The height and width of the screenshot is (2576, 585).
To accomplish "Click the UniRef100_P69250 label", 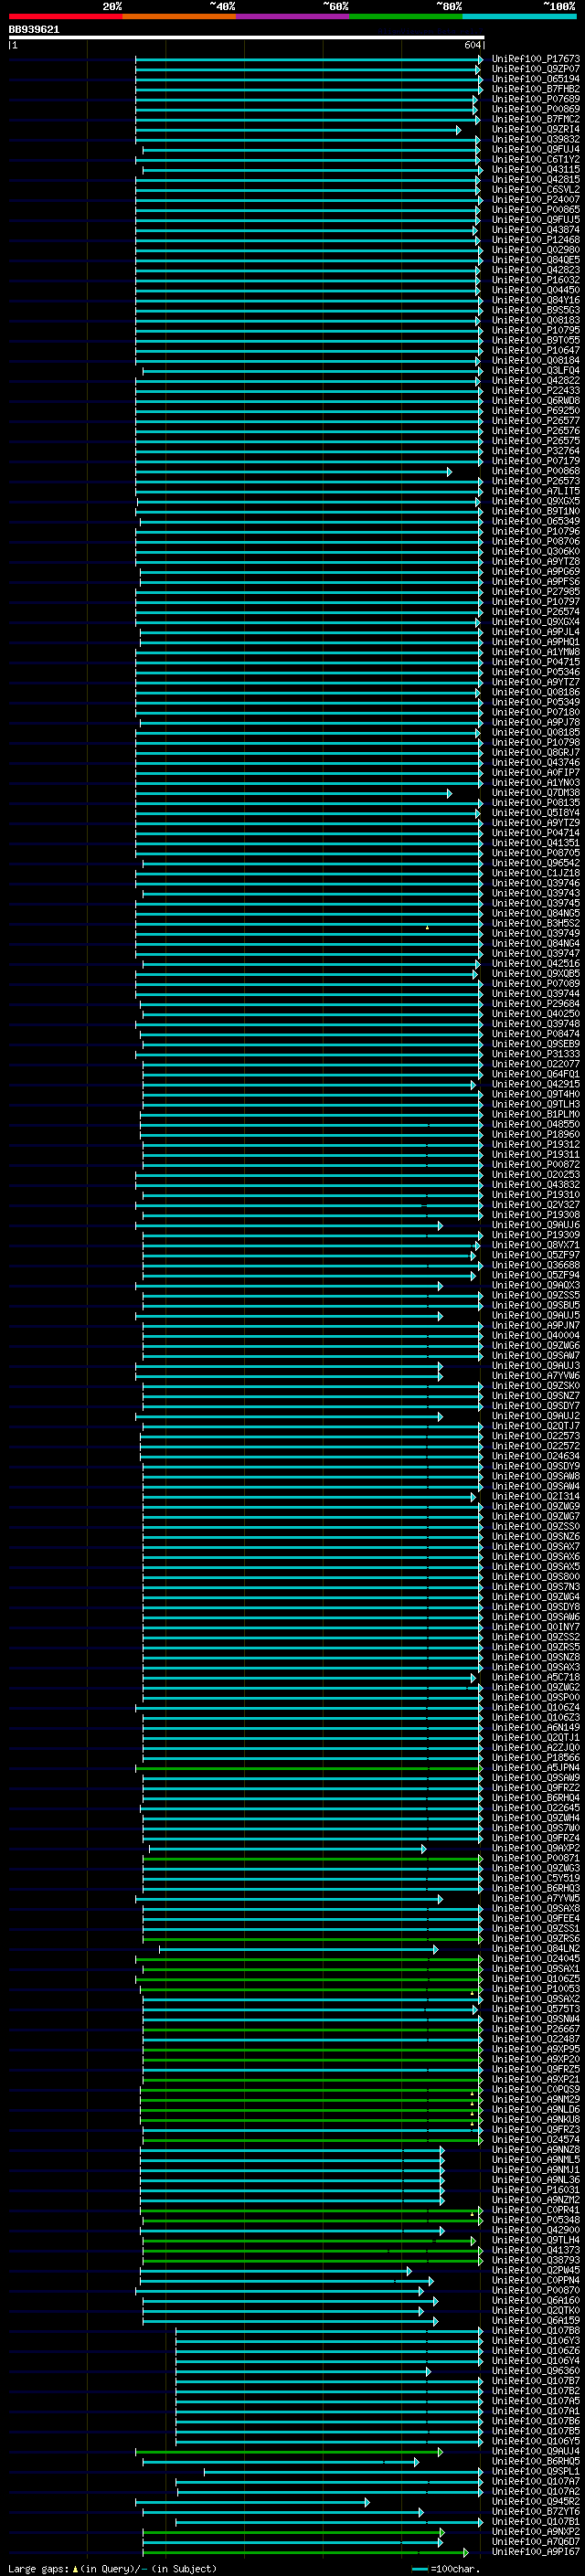I will (536, 410).
